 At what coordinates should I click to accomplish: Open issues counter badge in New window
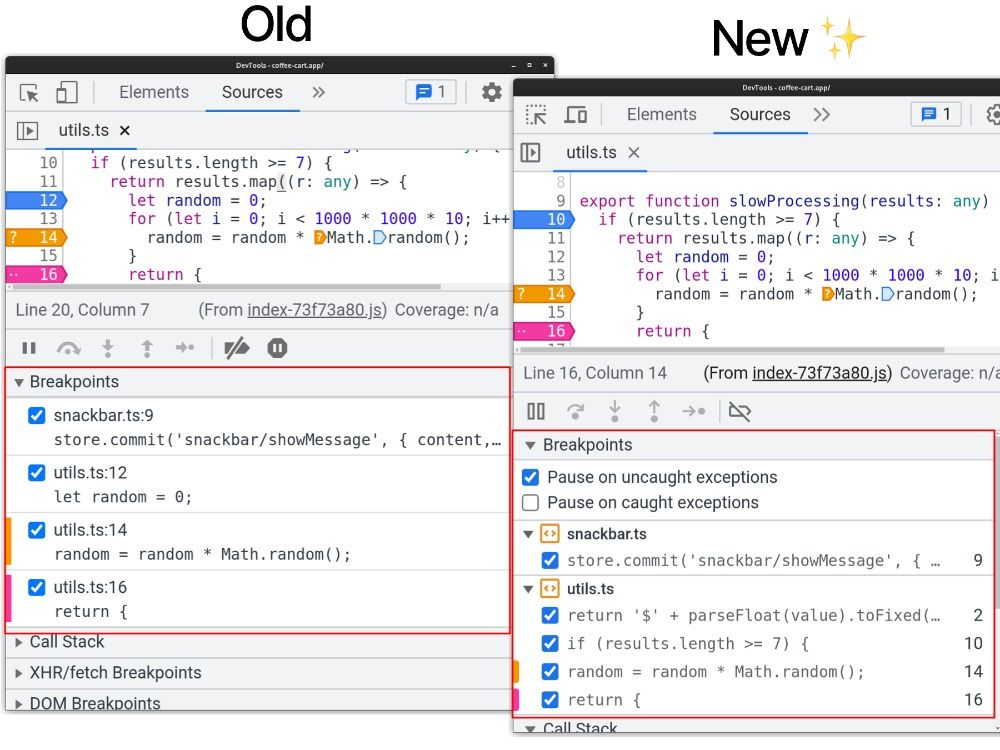(936, 115)
